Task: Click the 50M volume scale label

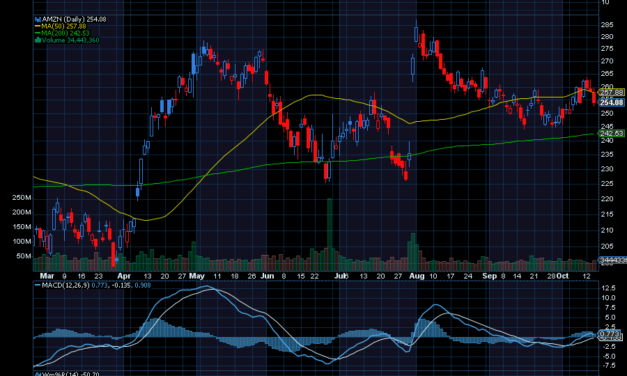Action: [x=24, y=256]
